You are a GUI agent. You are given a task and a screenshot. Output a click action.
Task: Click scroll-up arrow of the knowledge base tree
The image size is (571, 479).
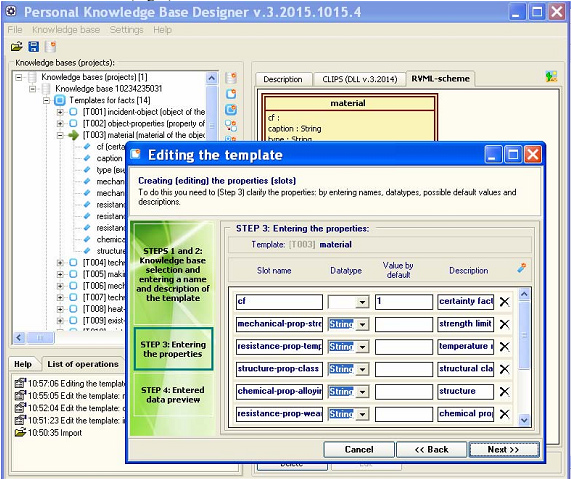(211, 78)
